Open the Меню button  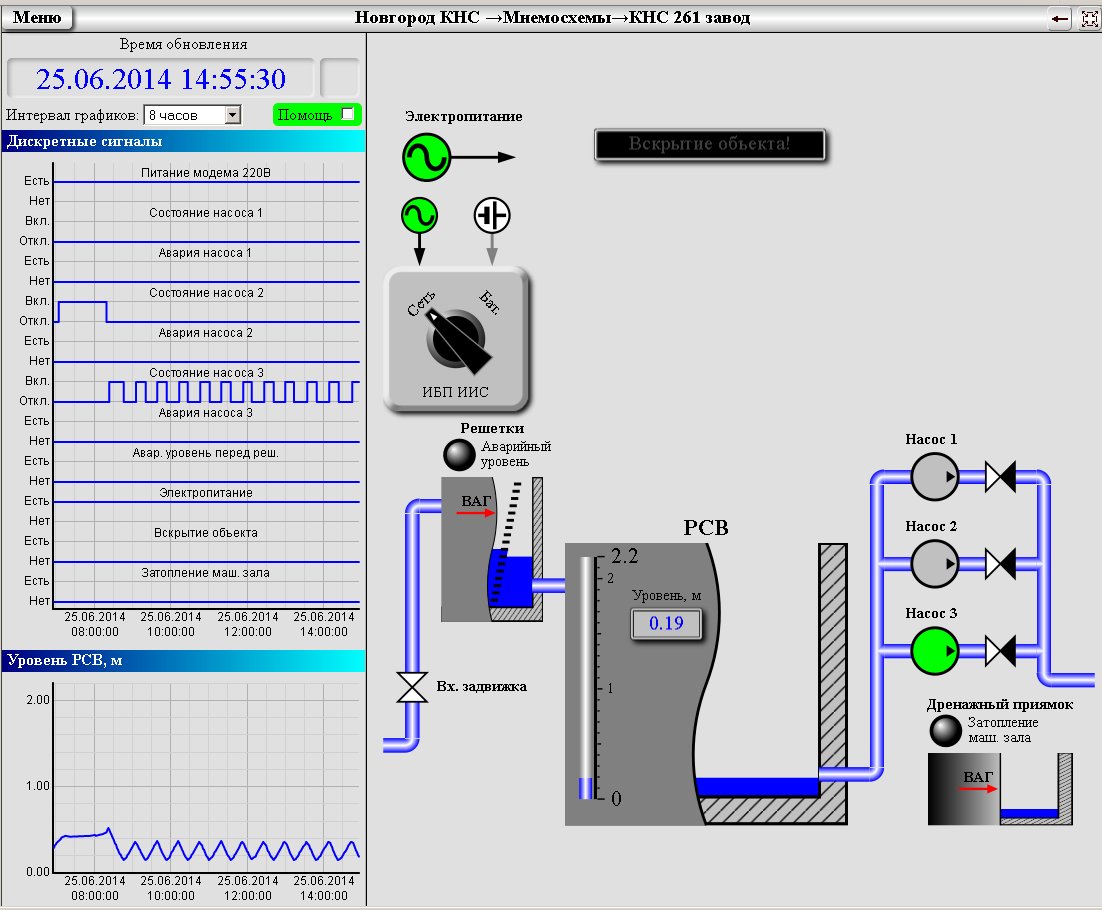[37, 18]
